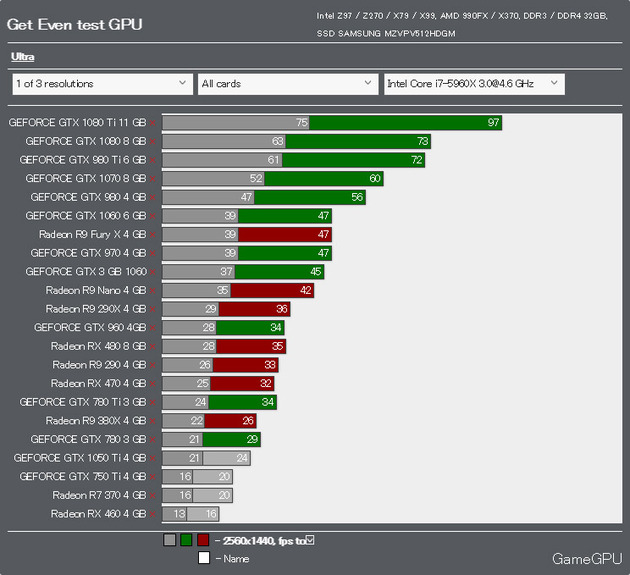Screen dimensions: 630x575
Task: Remove GEFORCE GTX 960 4GB via red X
Action: pos(153,328)
